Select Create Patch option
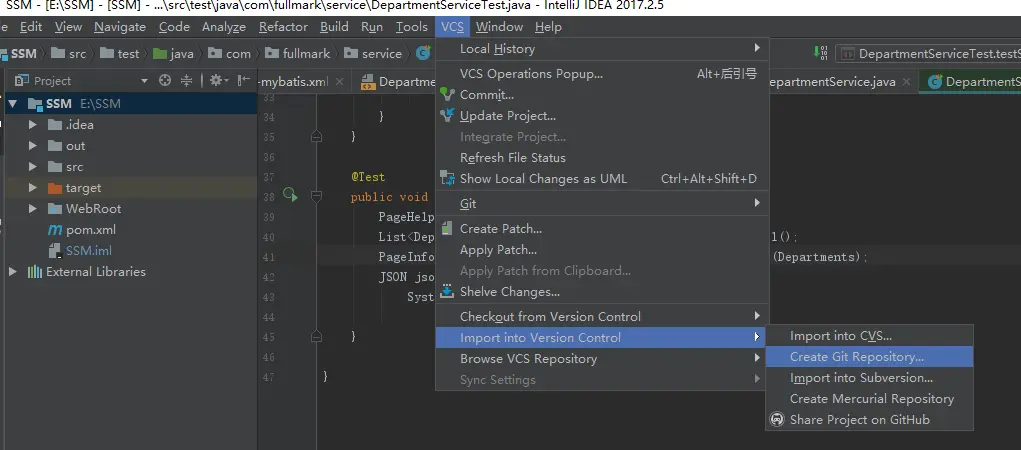Viewport: 1021px width, 450px height. (x=602, y=229)
